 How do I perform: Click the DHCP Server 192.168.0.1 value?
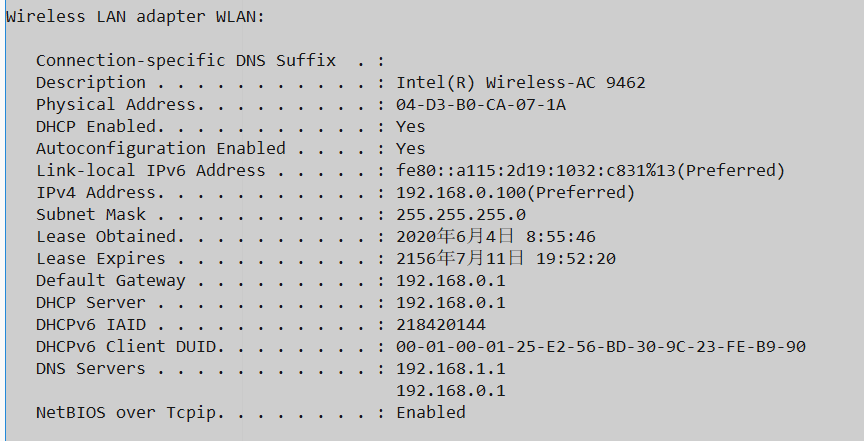[x=451, y=303]
